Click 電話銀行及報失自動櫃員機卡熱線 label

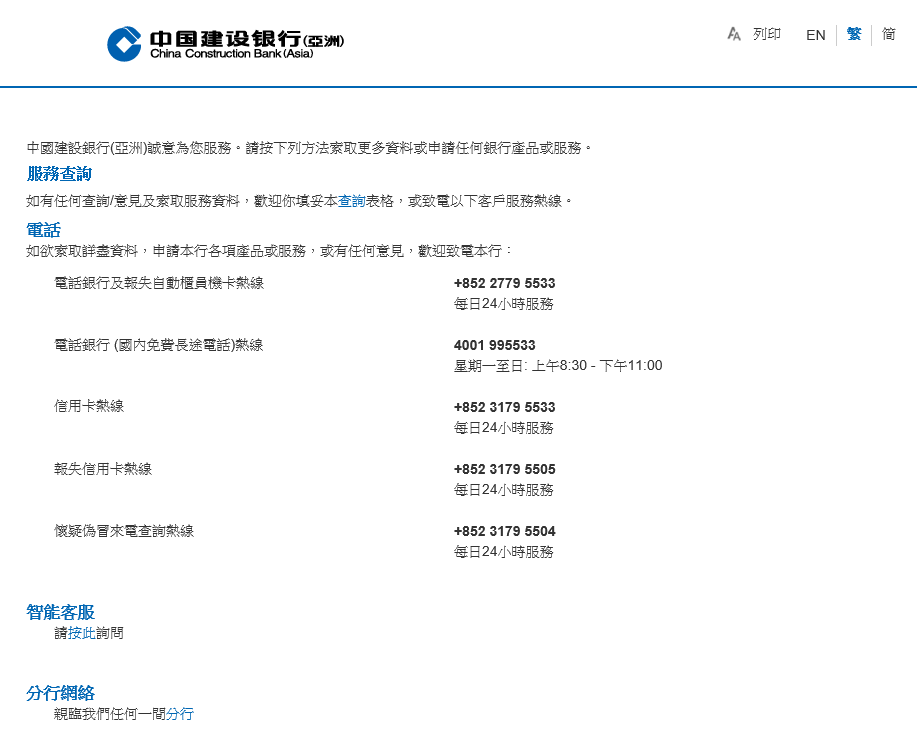[x=159, y=283]
